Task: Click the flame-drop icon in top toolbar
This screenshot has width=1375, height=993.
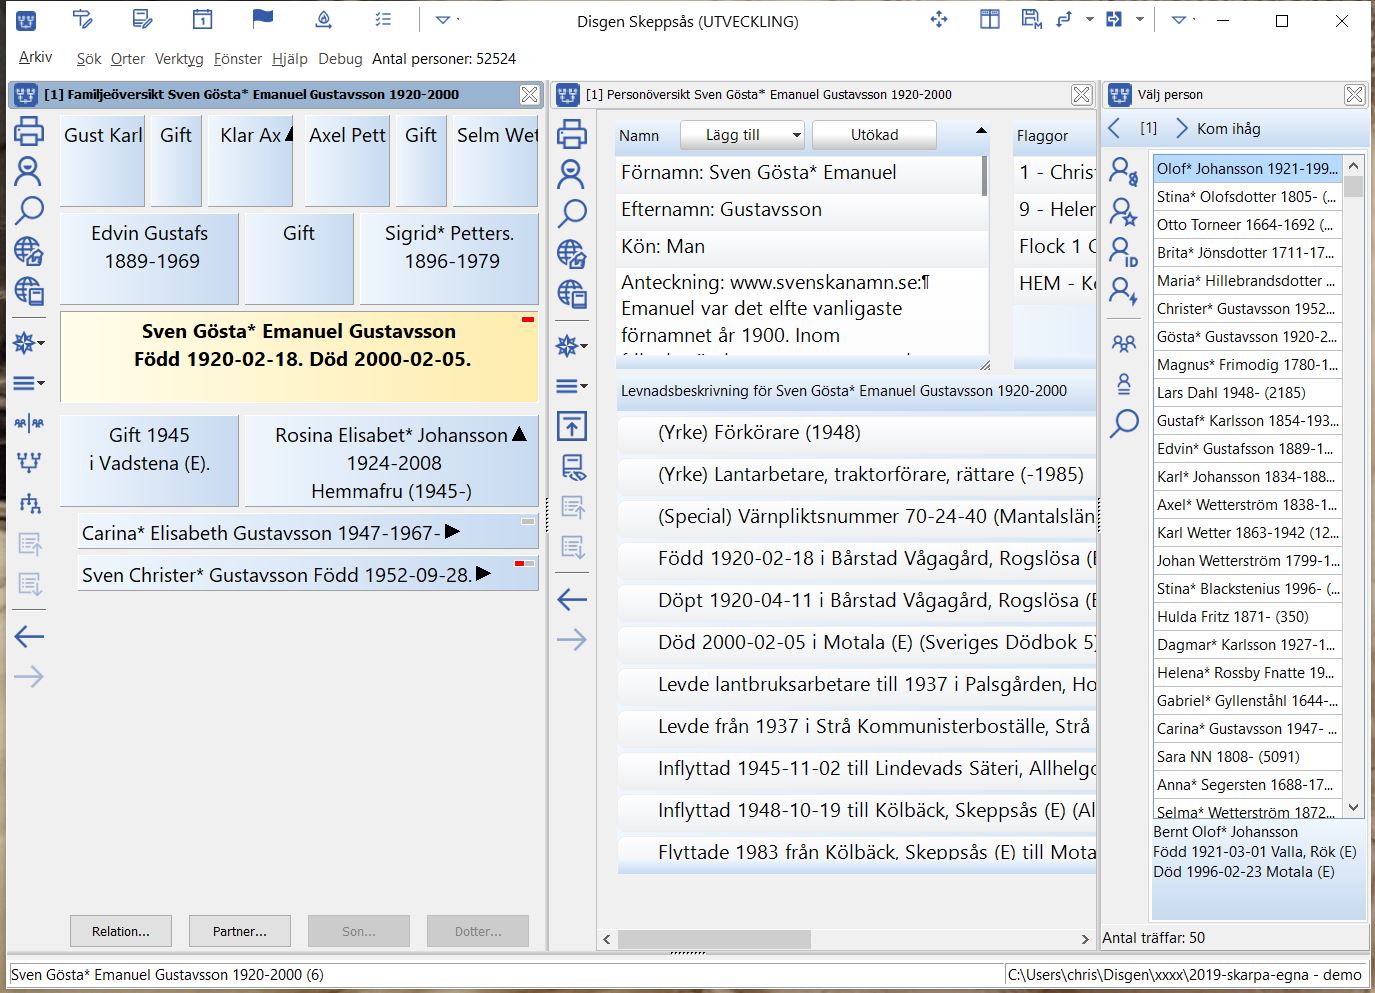Action: tap(323, 18)
